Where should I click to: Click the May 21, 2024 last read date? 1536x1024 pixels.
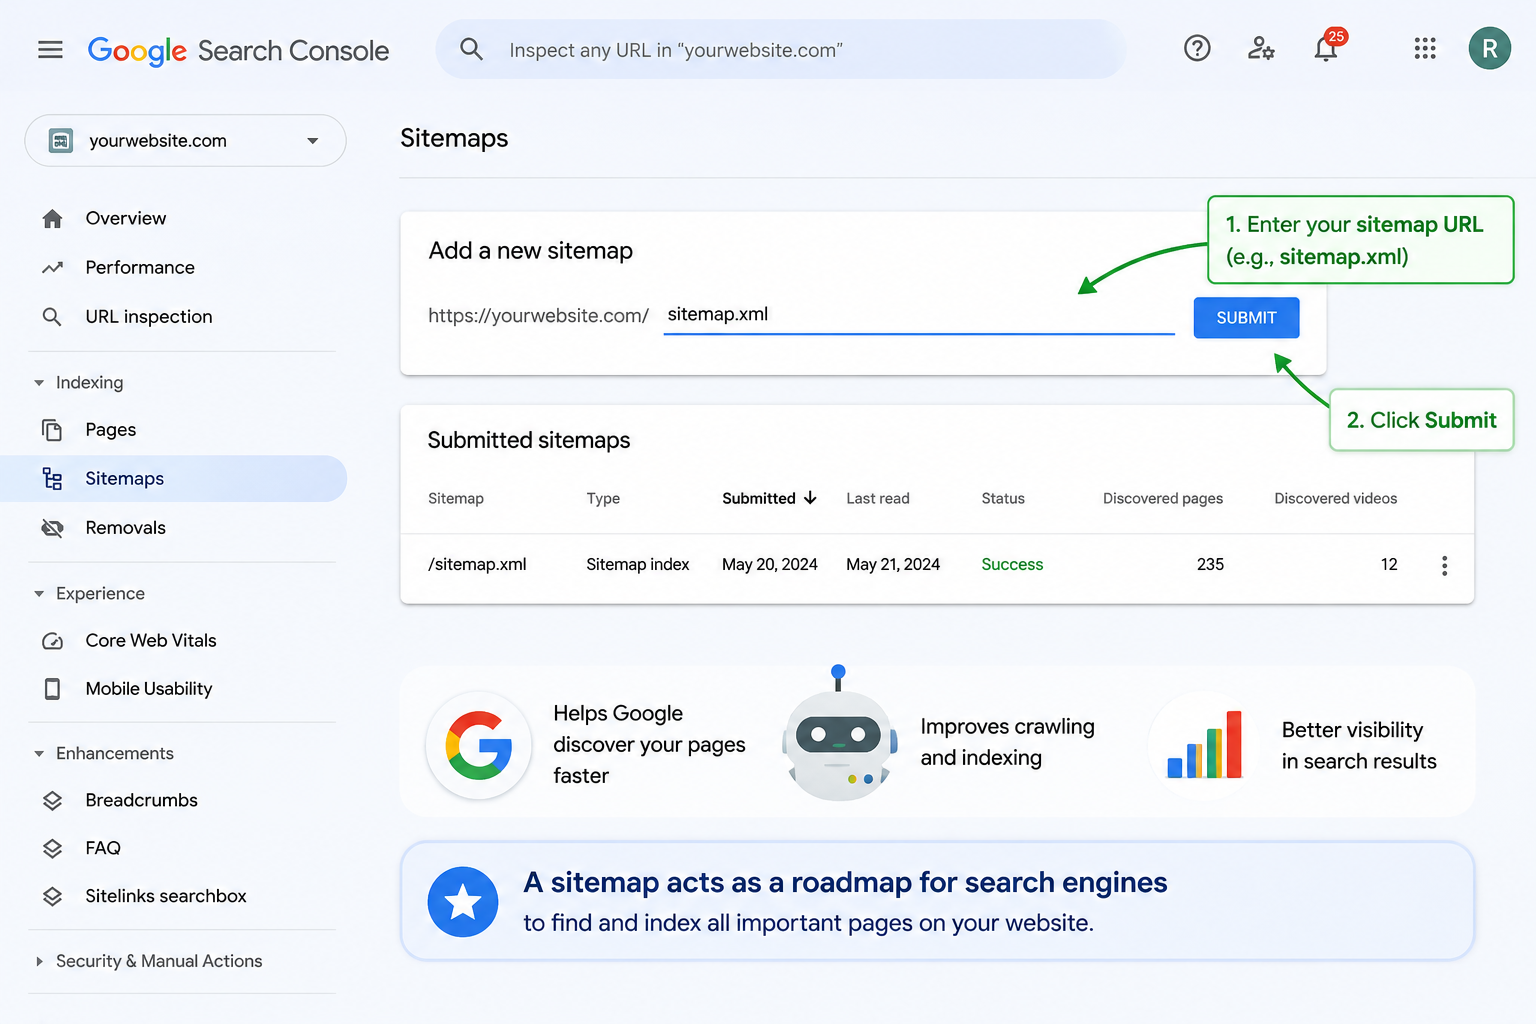point(893,565)
